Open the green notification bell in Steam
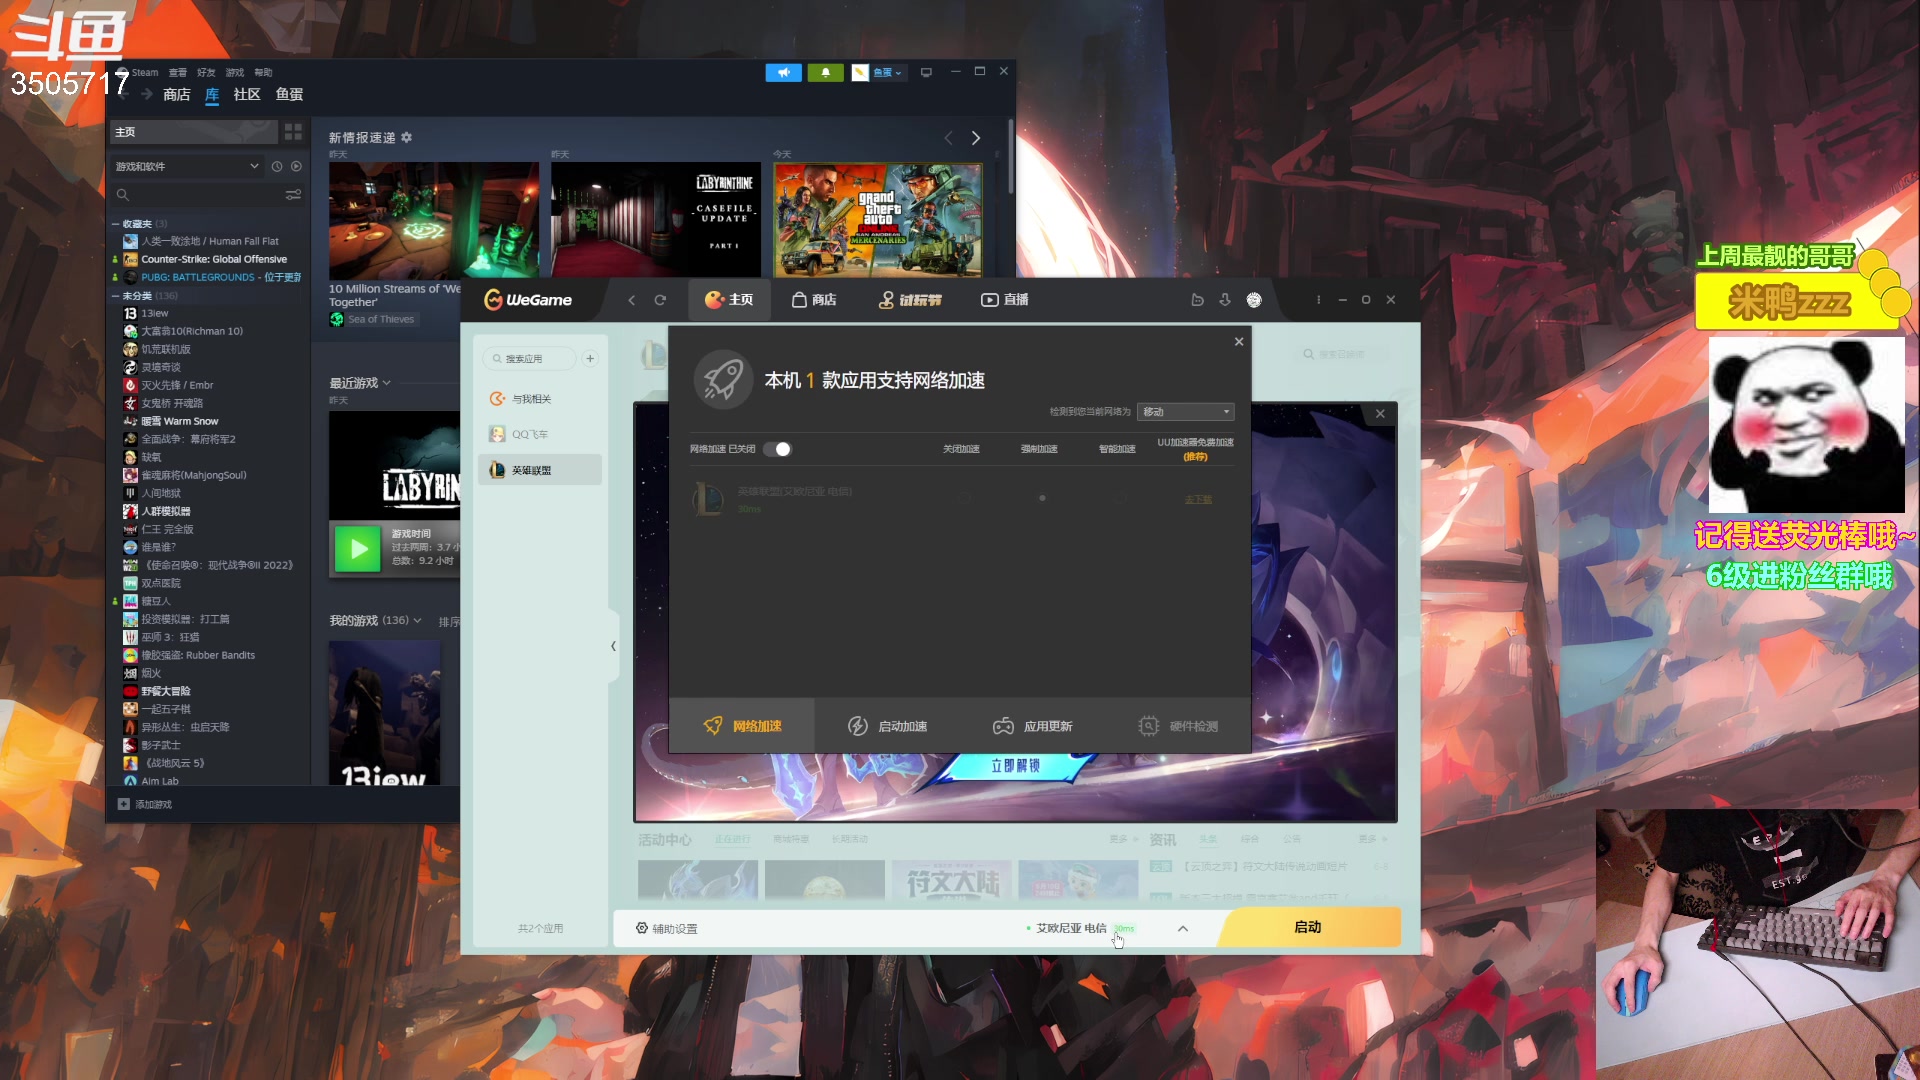Screen dimensions: 1920x1080 point(825,72)
